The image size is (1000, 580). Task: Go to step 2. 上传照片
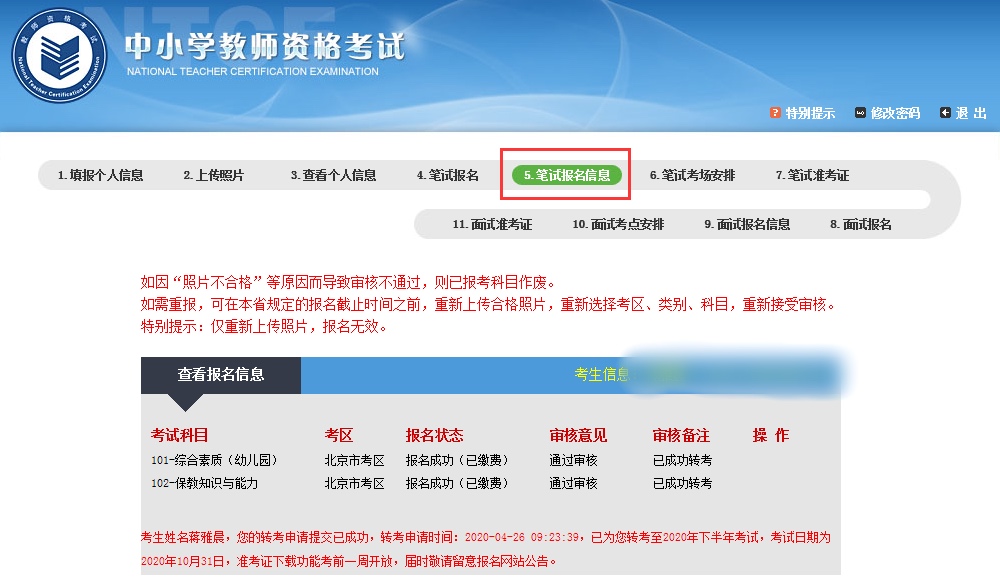[x=214, y=175]
